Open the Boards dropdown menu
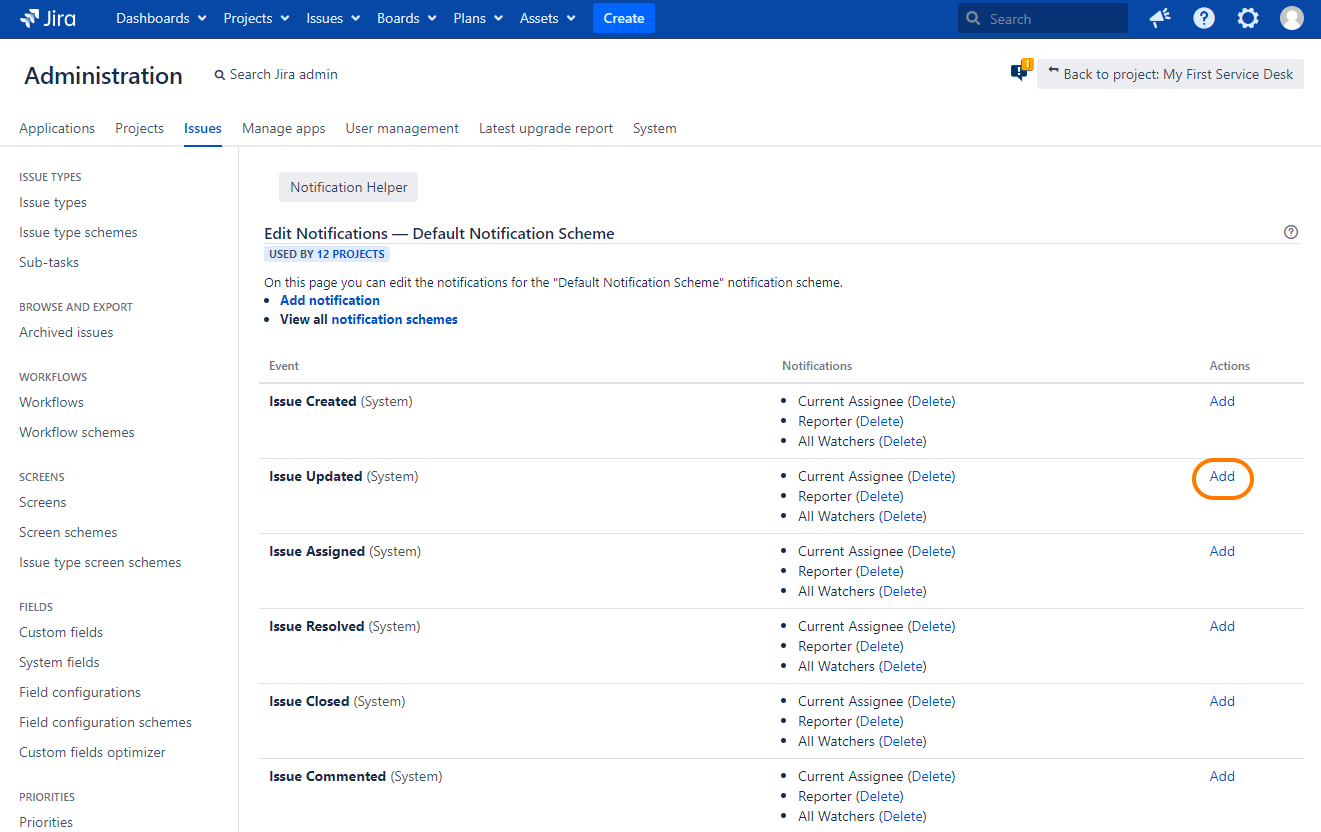The width and height of the screenshot is (1321, 832). (406, 18)
